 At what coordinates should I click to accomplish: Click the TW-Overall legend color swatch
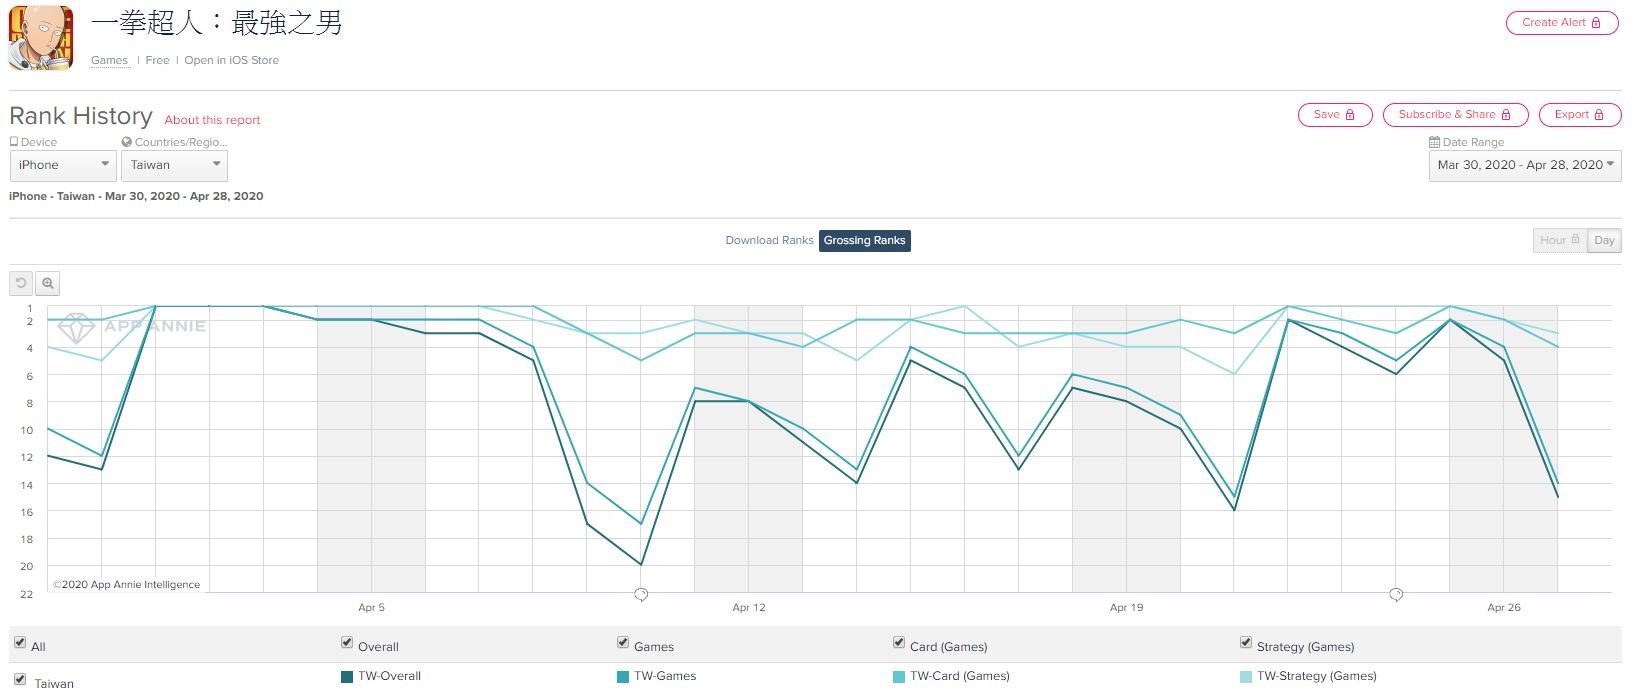tap(347, 677)
